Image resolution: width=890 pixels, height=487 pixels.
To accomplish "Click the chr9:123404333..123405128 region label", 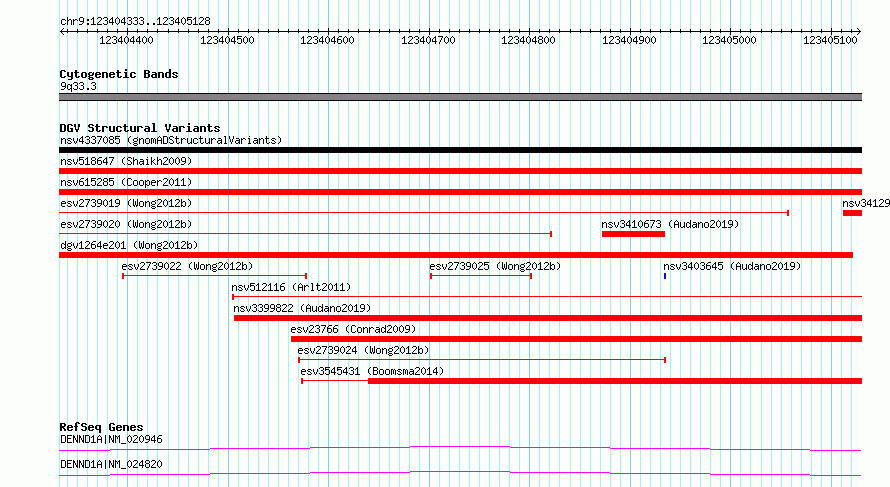I will point(135,21).
